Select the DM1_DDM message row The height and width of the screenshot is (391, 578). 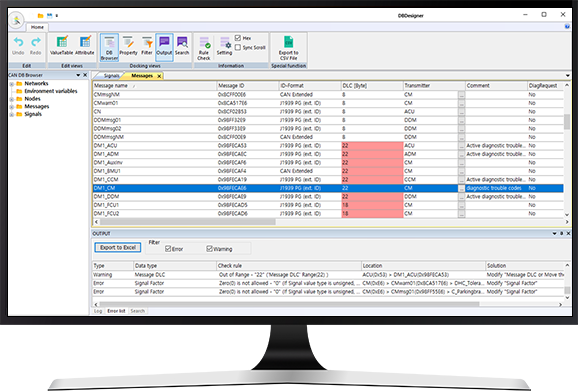(328, 197)
